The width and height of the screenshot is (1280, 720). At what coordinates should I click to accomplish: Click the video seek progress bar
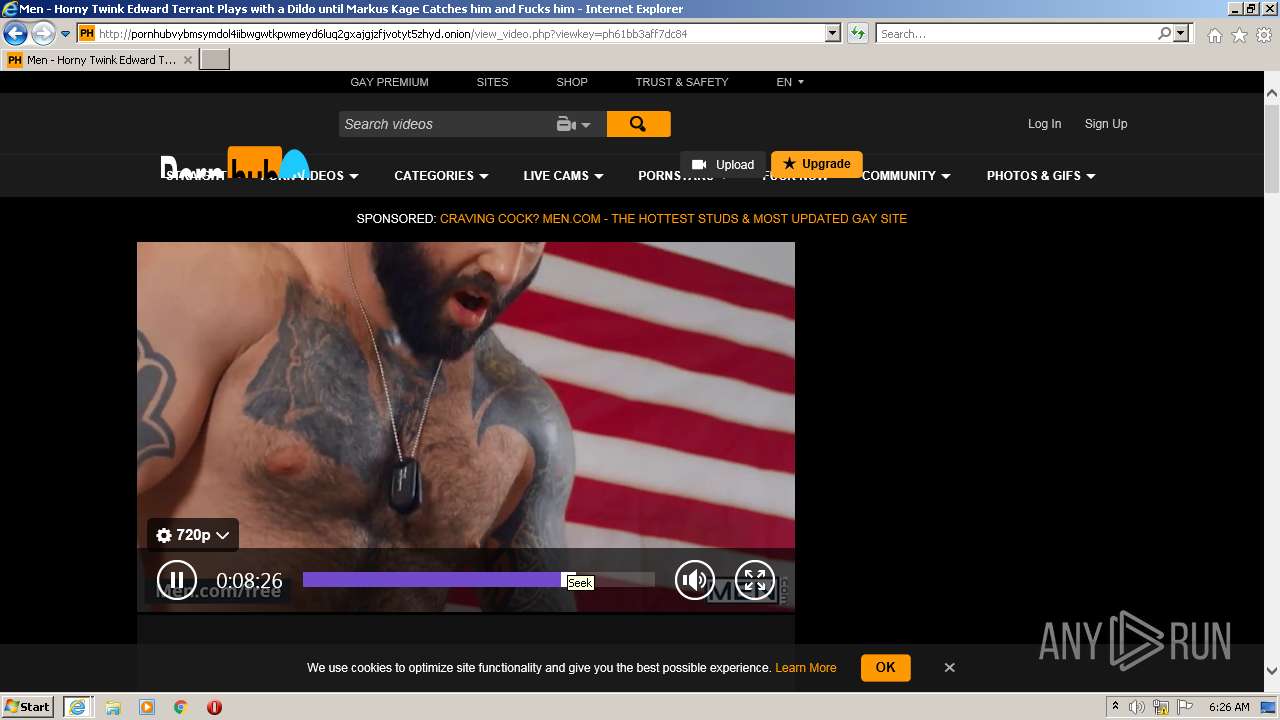[479, 580]
